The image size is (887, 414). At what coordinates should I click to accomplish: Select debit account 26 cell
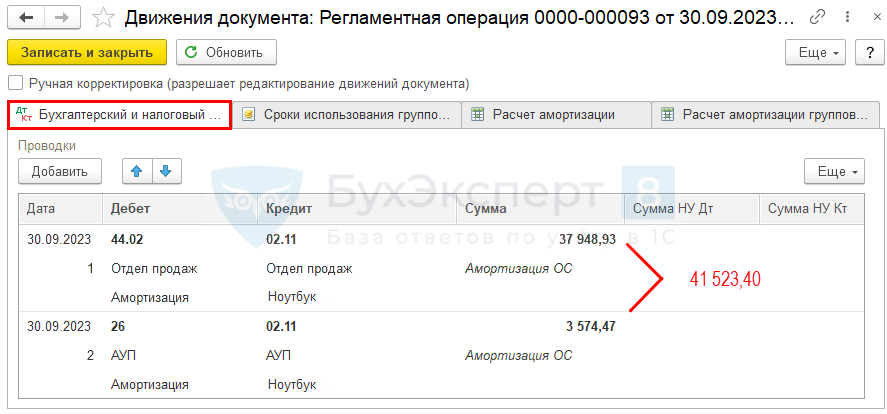[x=119, y=326]
